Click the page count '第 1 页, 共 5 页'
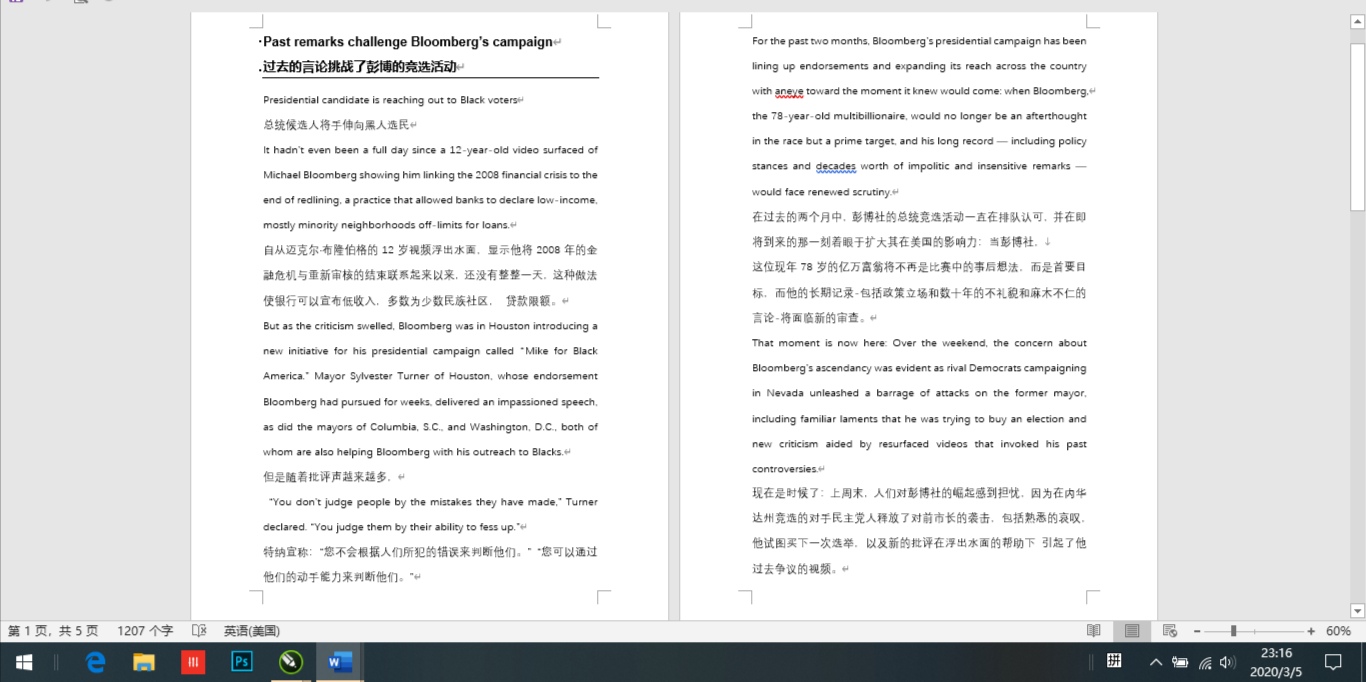The height and width of the screenshot is (682, 1366). pyautogui.click(x=53, y=631)
